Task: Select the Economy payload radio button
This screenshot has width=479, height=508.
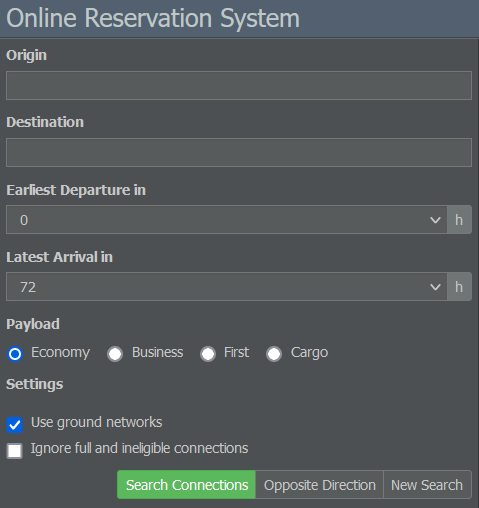Action: pos(15,354)
